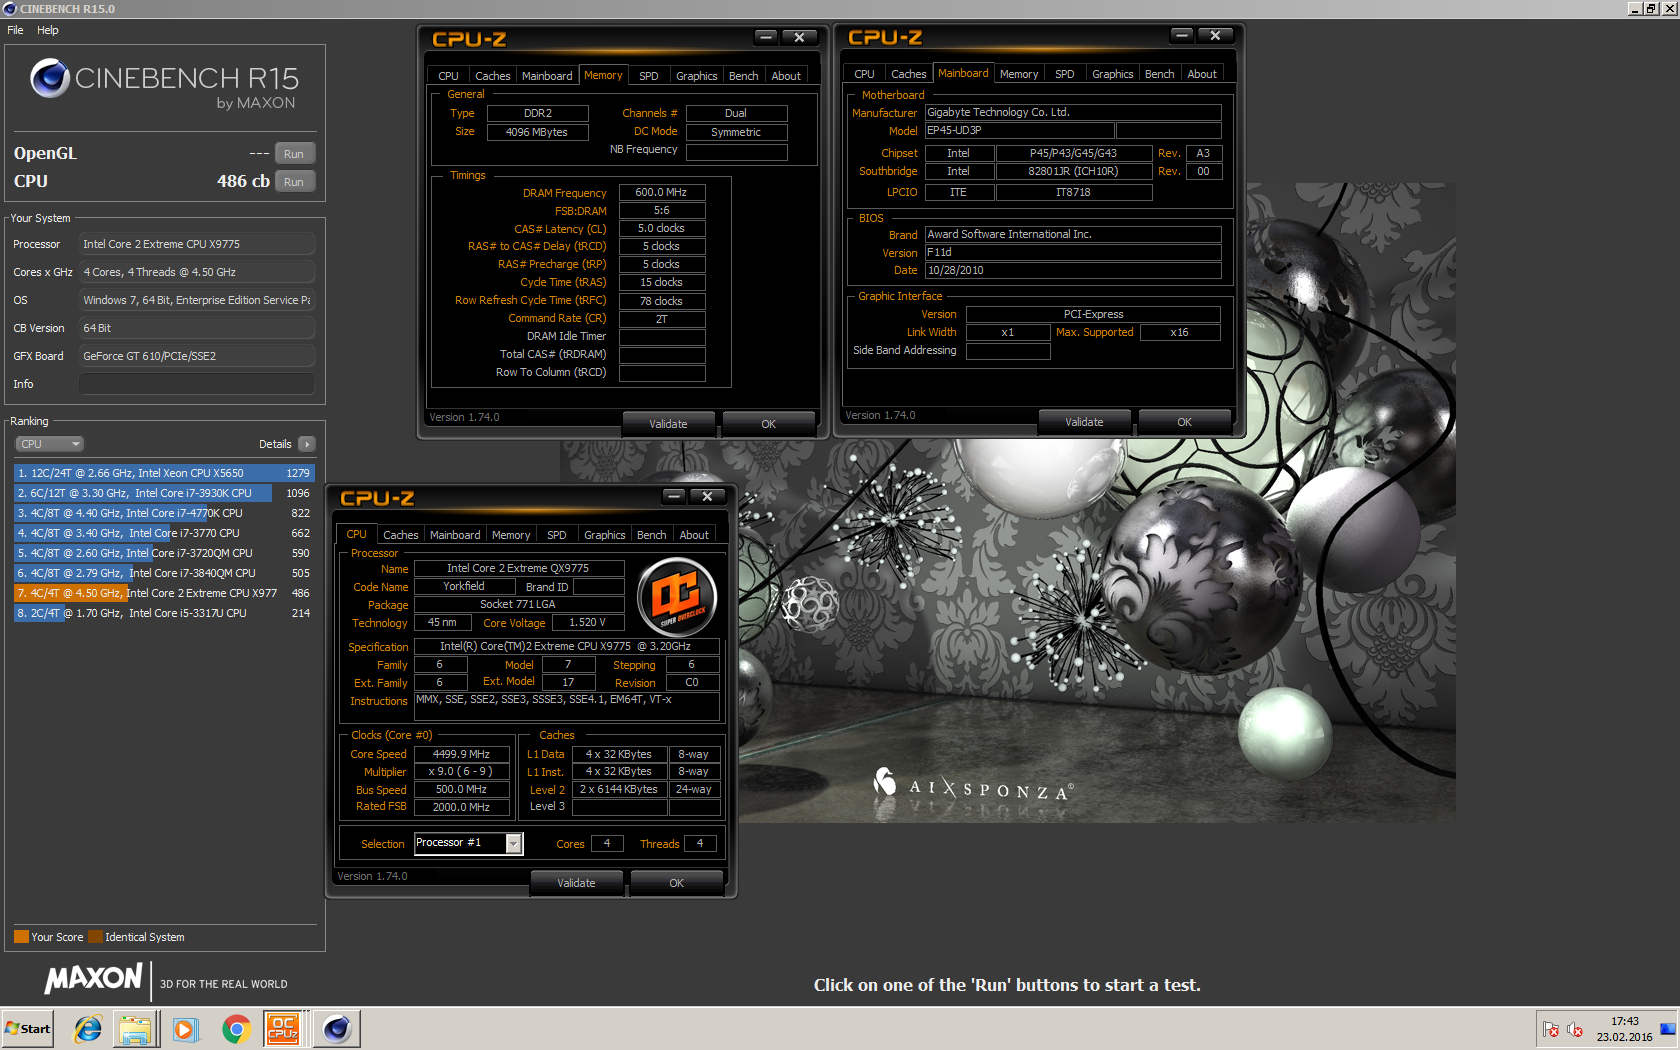Close the CPU tab CPU-Z window
Screen dimensions: 1680x1050
coord(707,496)
